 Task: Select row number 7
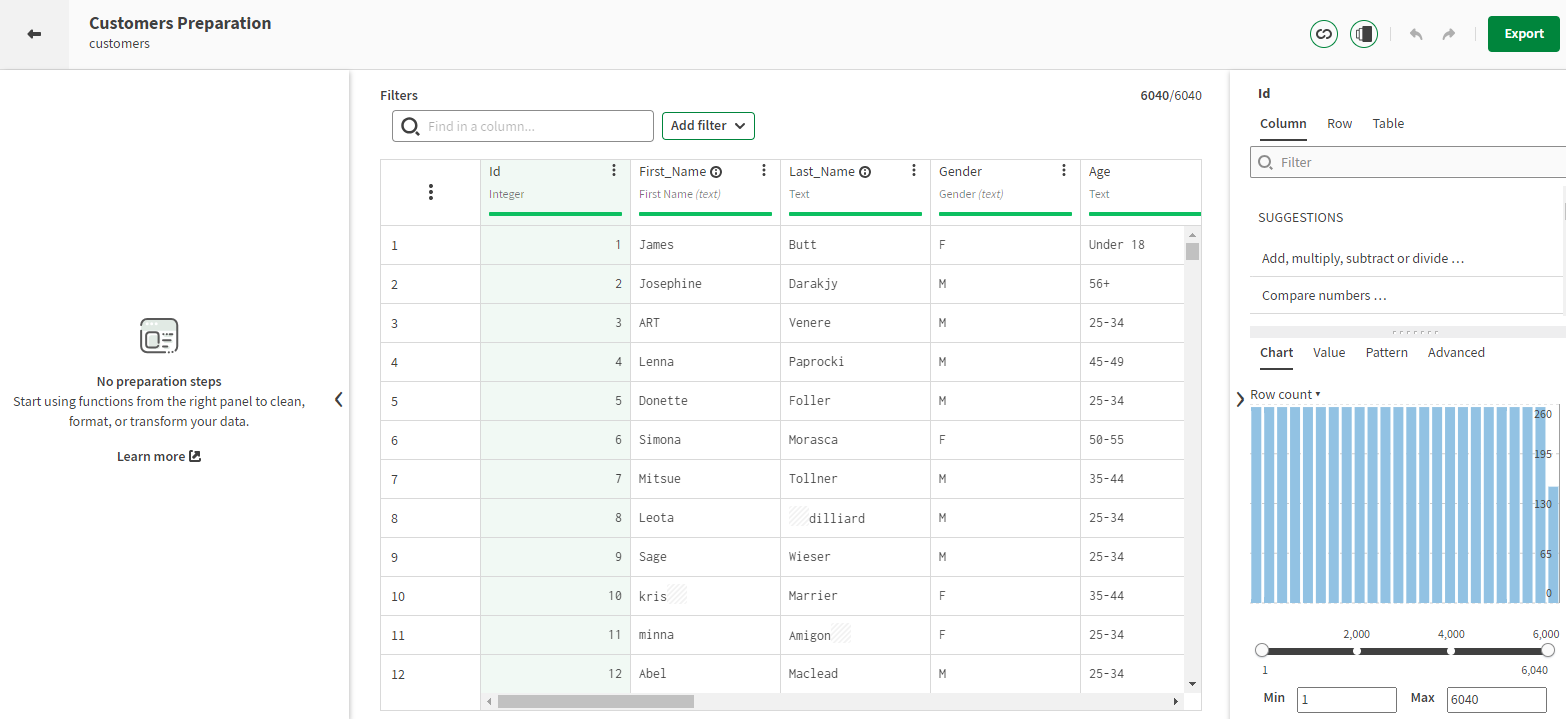click(430, 479)
